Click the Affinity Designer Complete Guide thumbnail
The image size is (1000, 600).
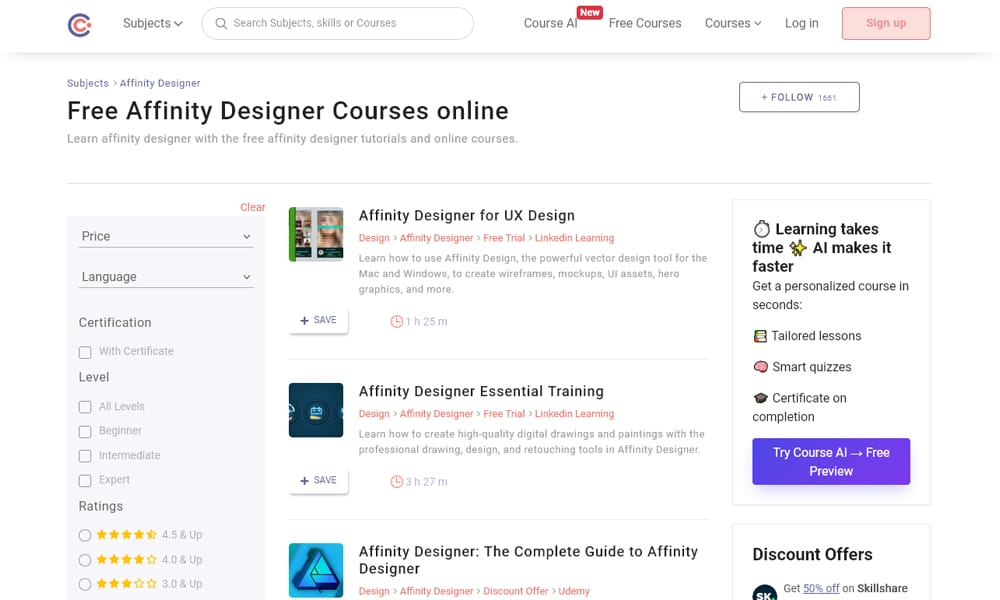[316, 570]
